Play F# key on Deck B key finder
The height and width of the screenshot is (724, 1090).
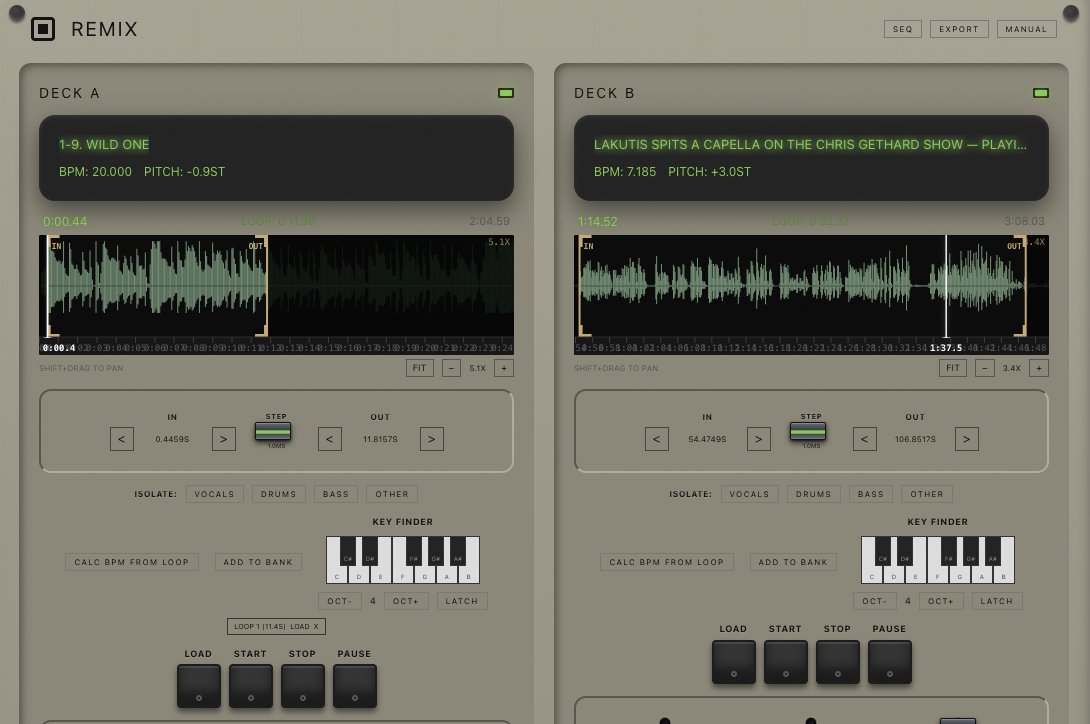(948, 552)
